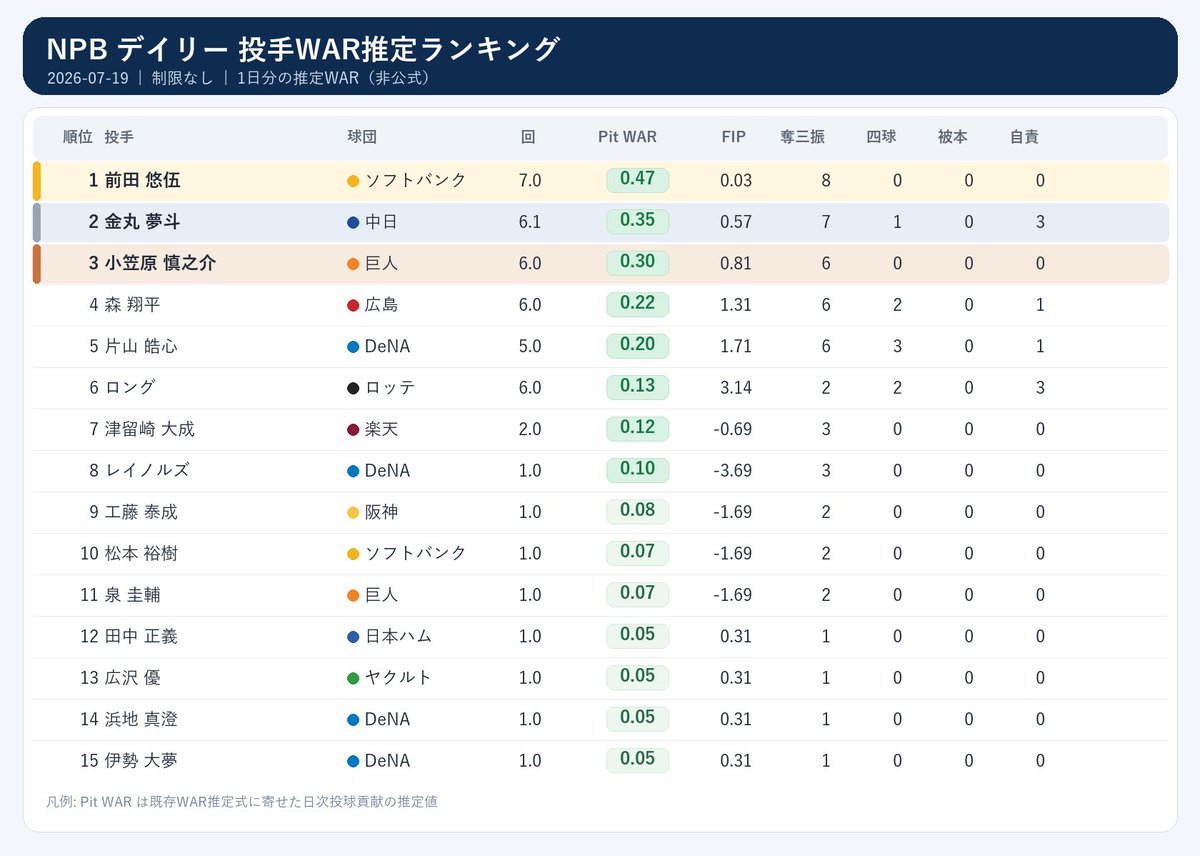
Task: Click the innings value 6.1
Action: (530, 222)
